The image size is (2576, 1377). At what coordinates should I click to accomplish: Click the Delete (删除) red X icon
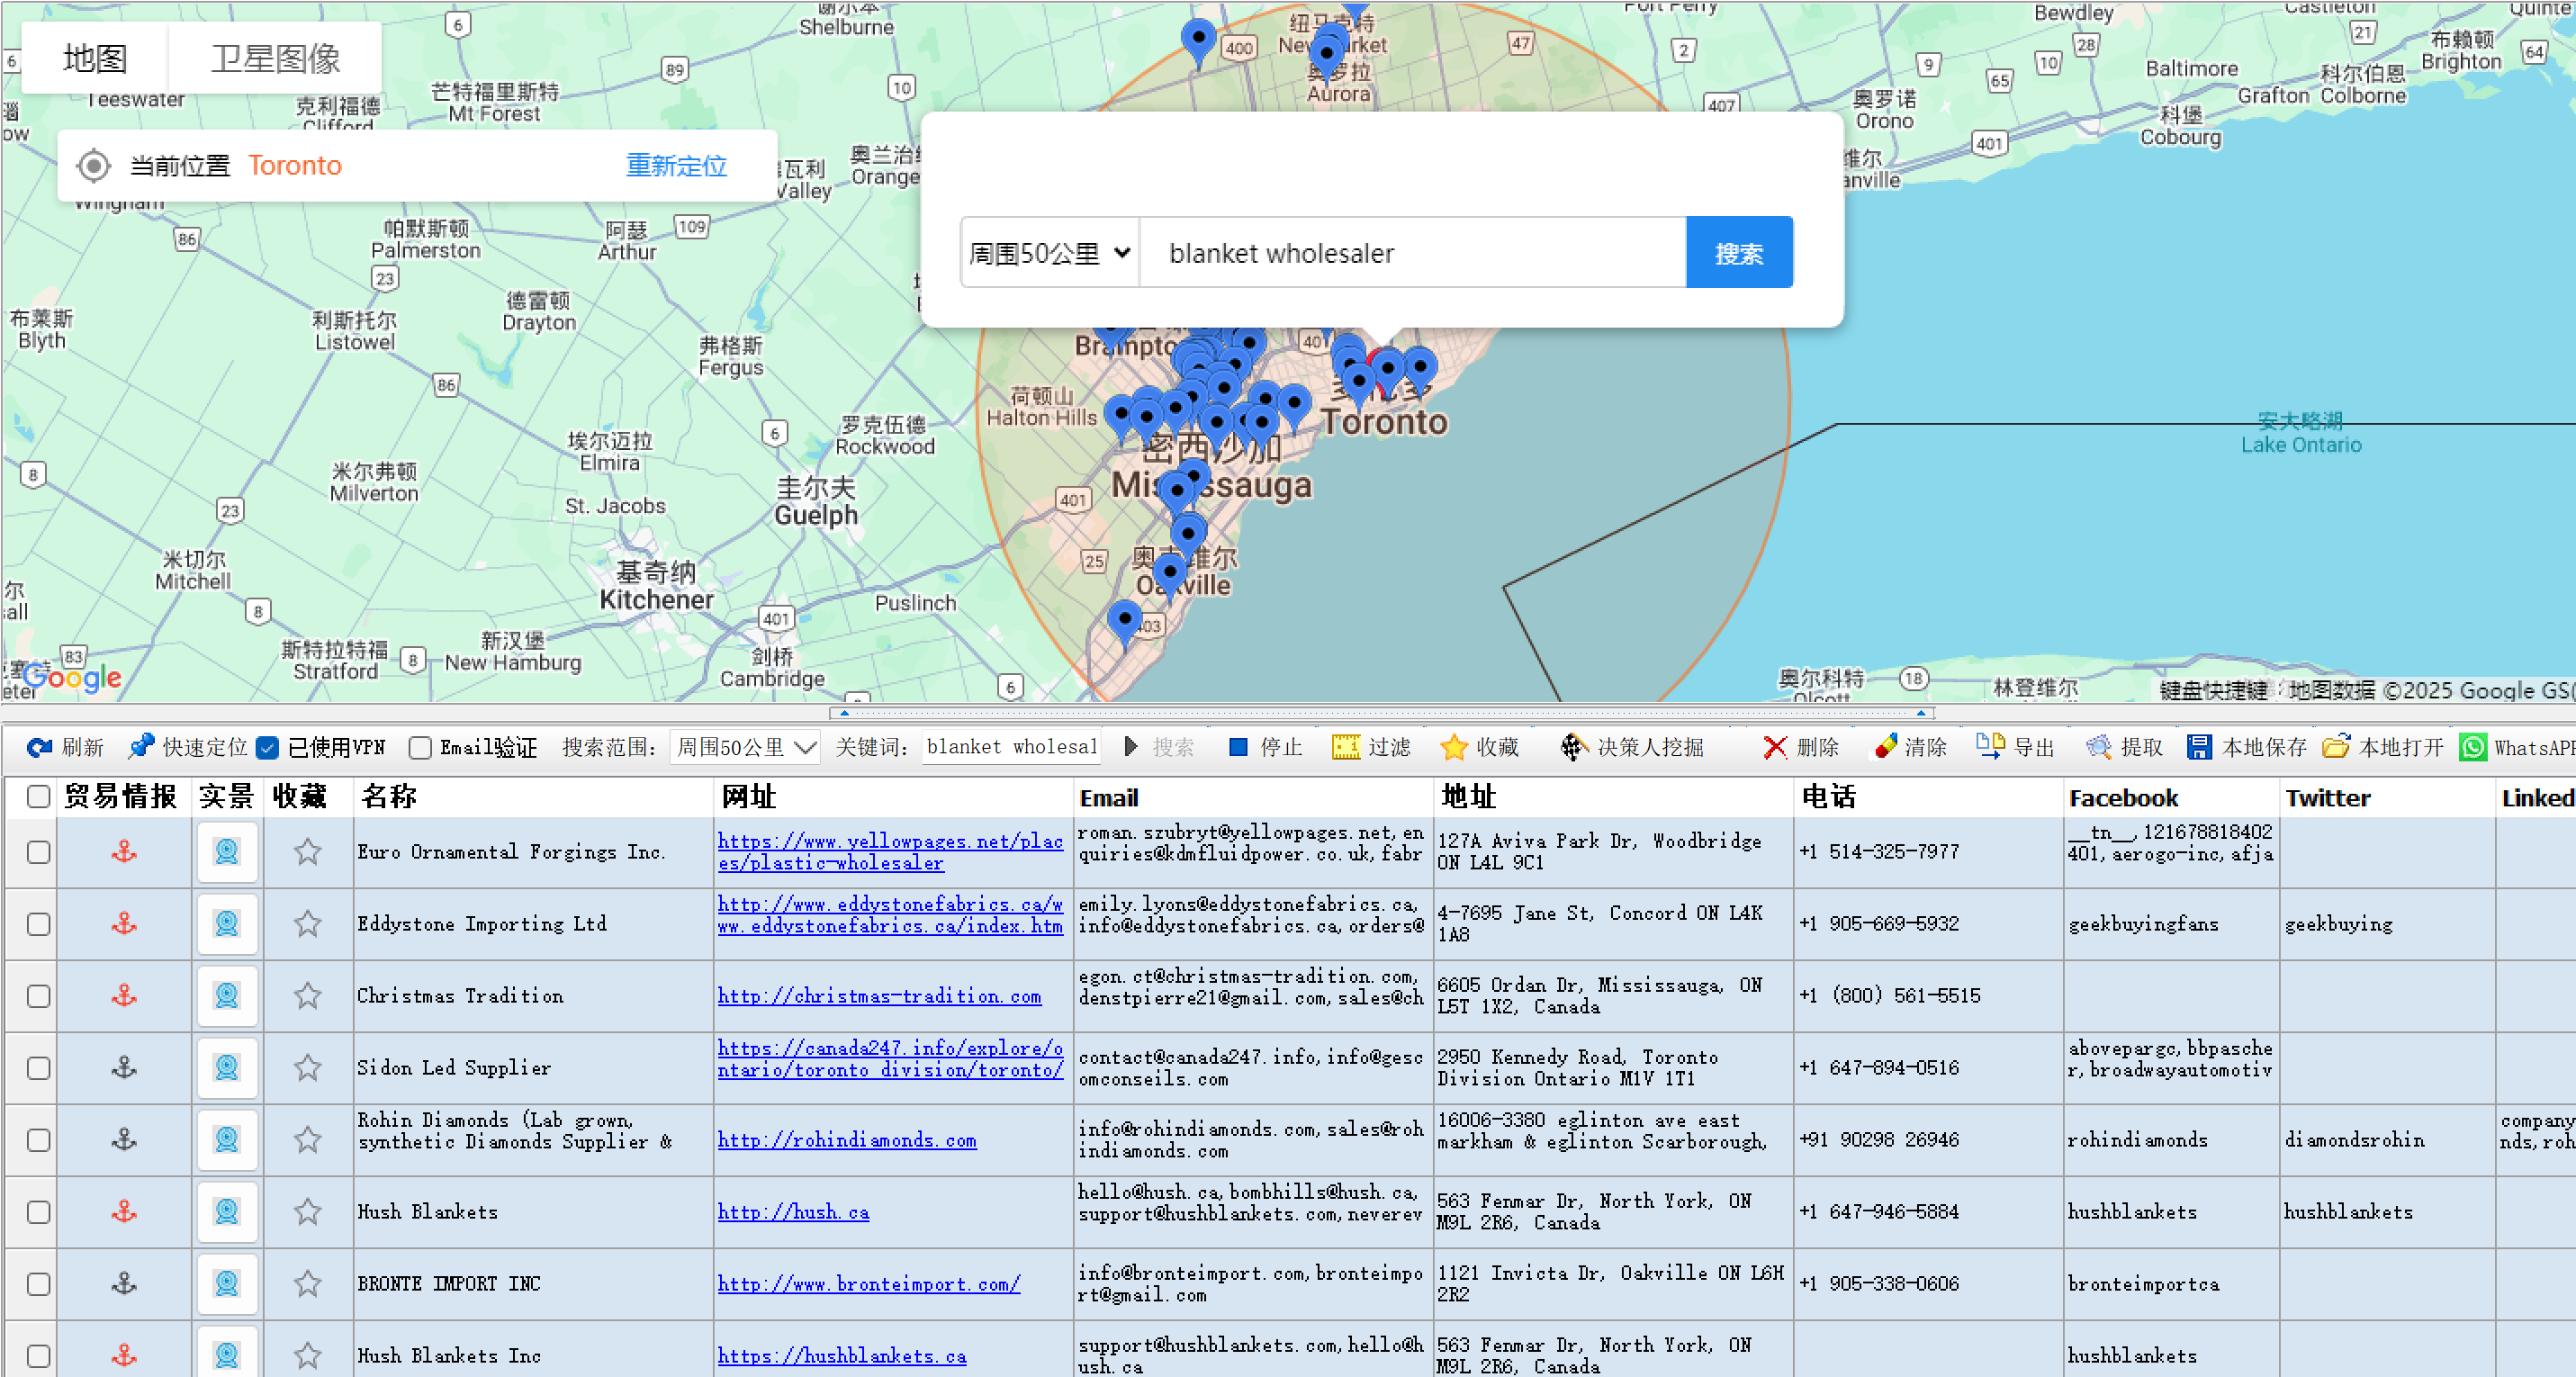1775,747
